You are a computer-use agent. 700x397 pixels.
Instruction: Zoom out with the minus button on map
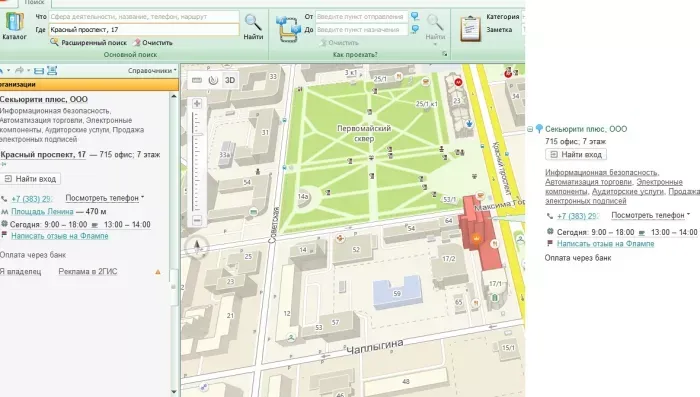(197, 220)
